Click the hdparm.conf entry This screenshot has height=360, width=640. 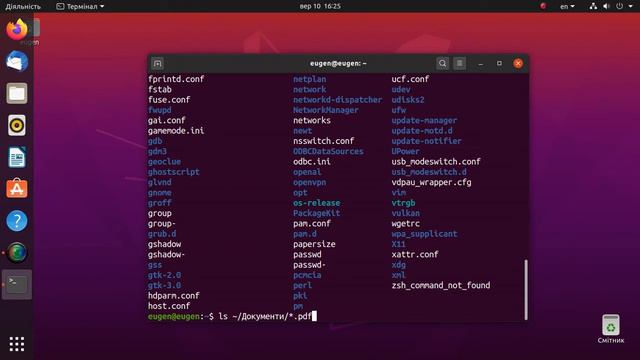[x=174, y=296]
